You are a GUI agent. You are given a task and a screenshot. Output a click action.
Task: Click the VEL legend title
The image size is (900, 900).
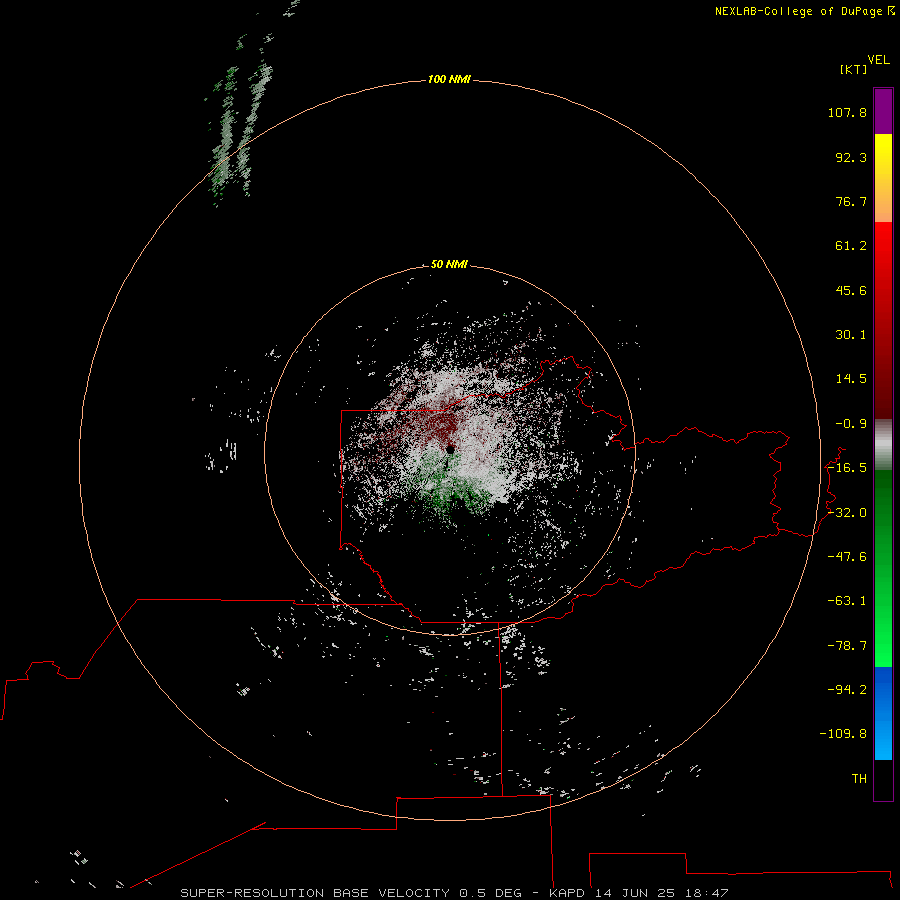878,60
